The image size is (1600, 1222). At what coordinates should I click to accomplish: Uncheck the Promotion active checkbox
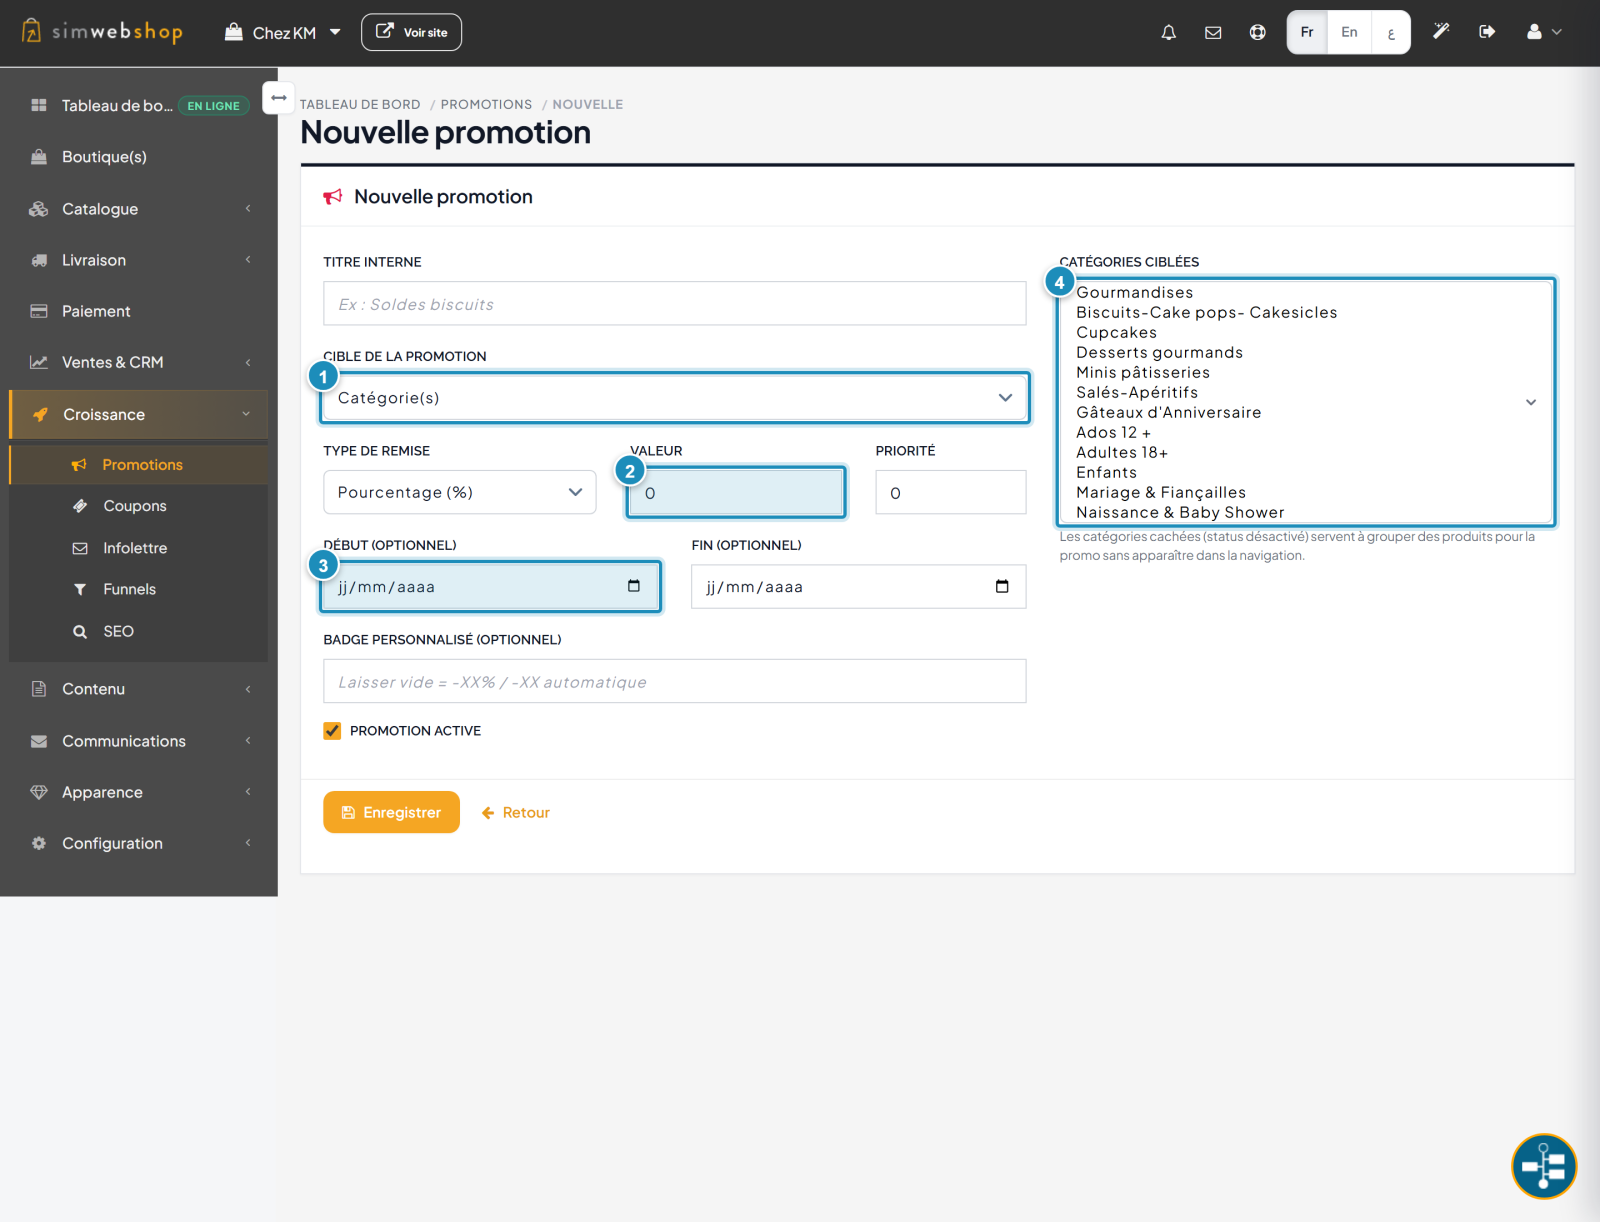332,731
